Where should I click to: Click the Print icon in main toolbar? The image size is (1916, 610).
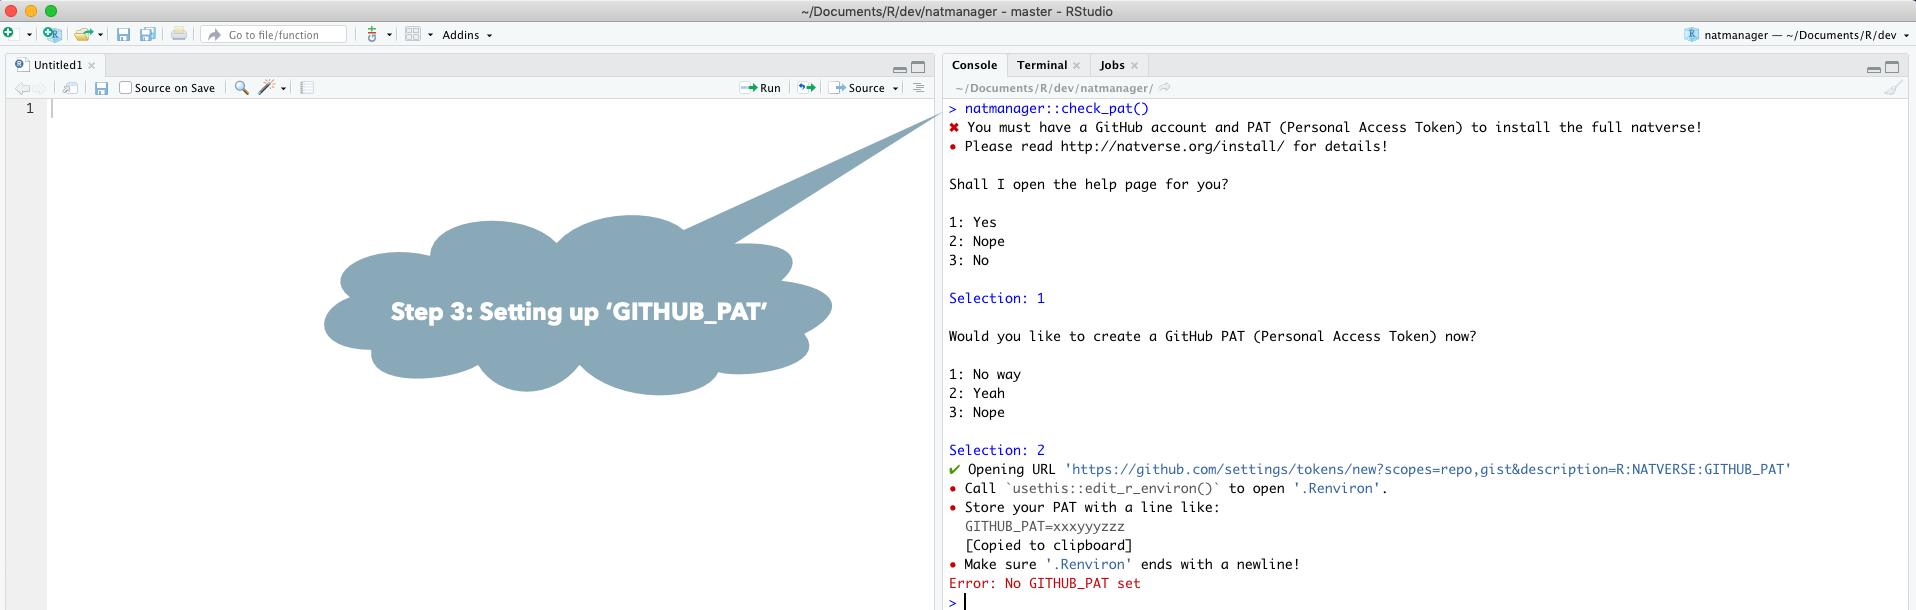coord(179,35)
